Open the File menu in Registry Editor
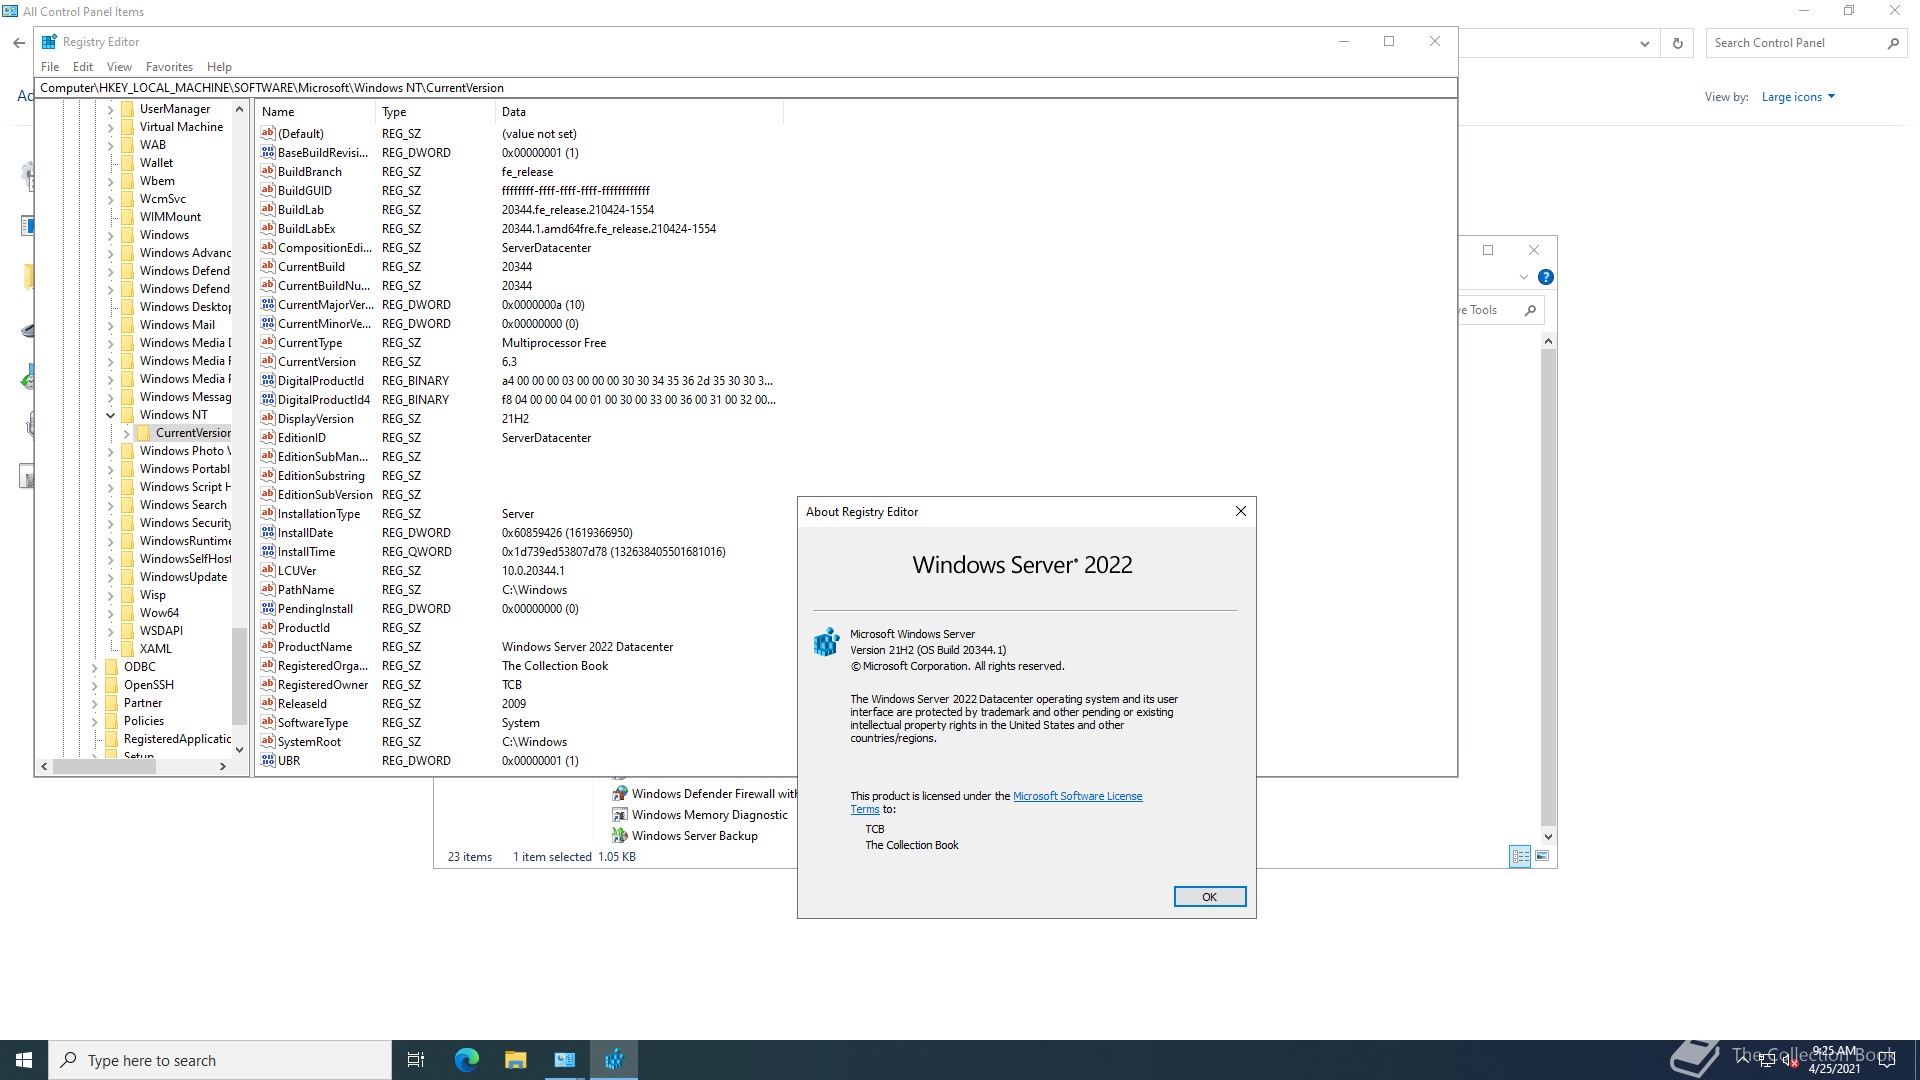 coord(50,67)
